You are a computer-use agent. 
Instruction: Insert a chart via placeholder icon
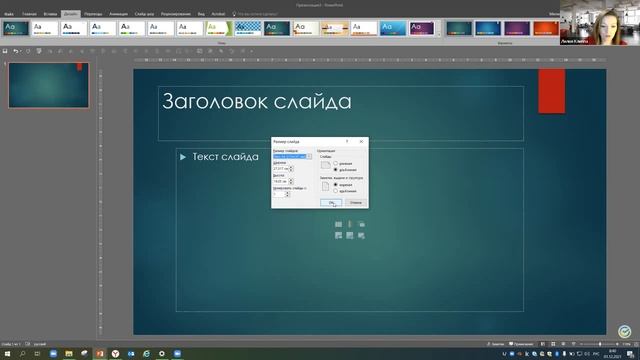coord(350,224)
